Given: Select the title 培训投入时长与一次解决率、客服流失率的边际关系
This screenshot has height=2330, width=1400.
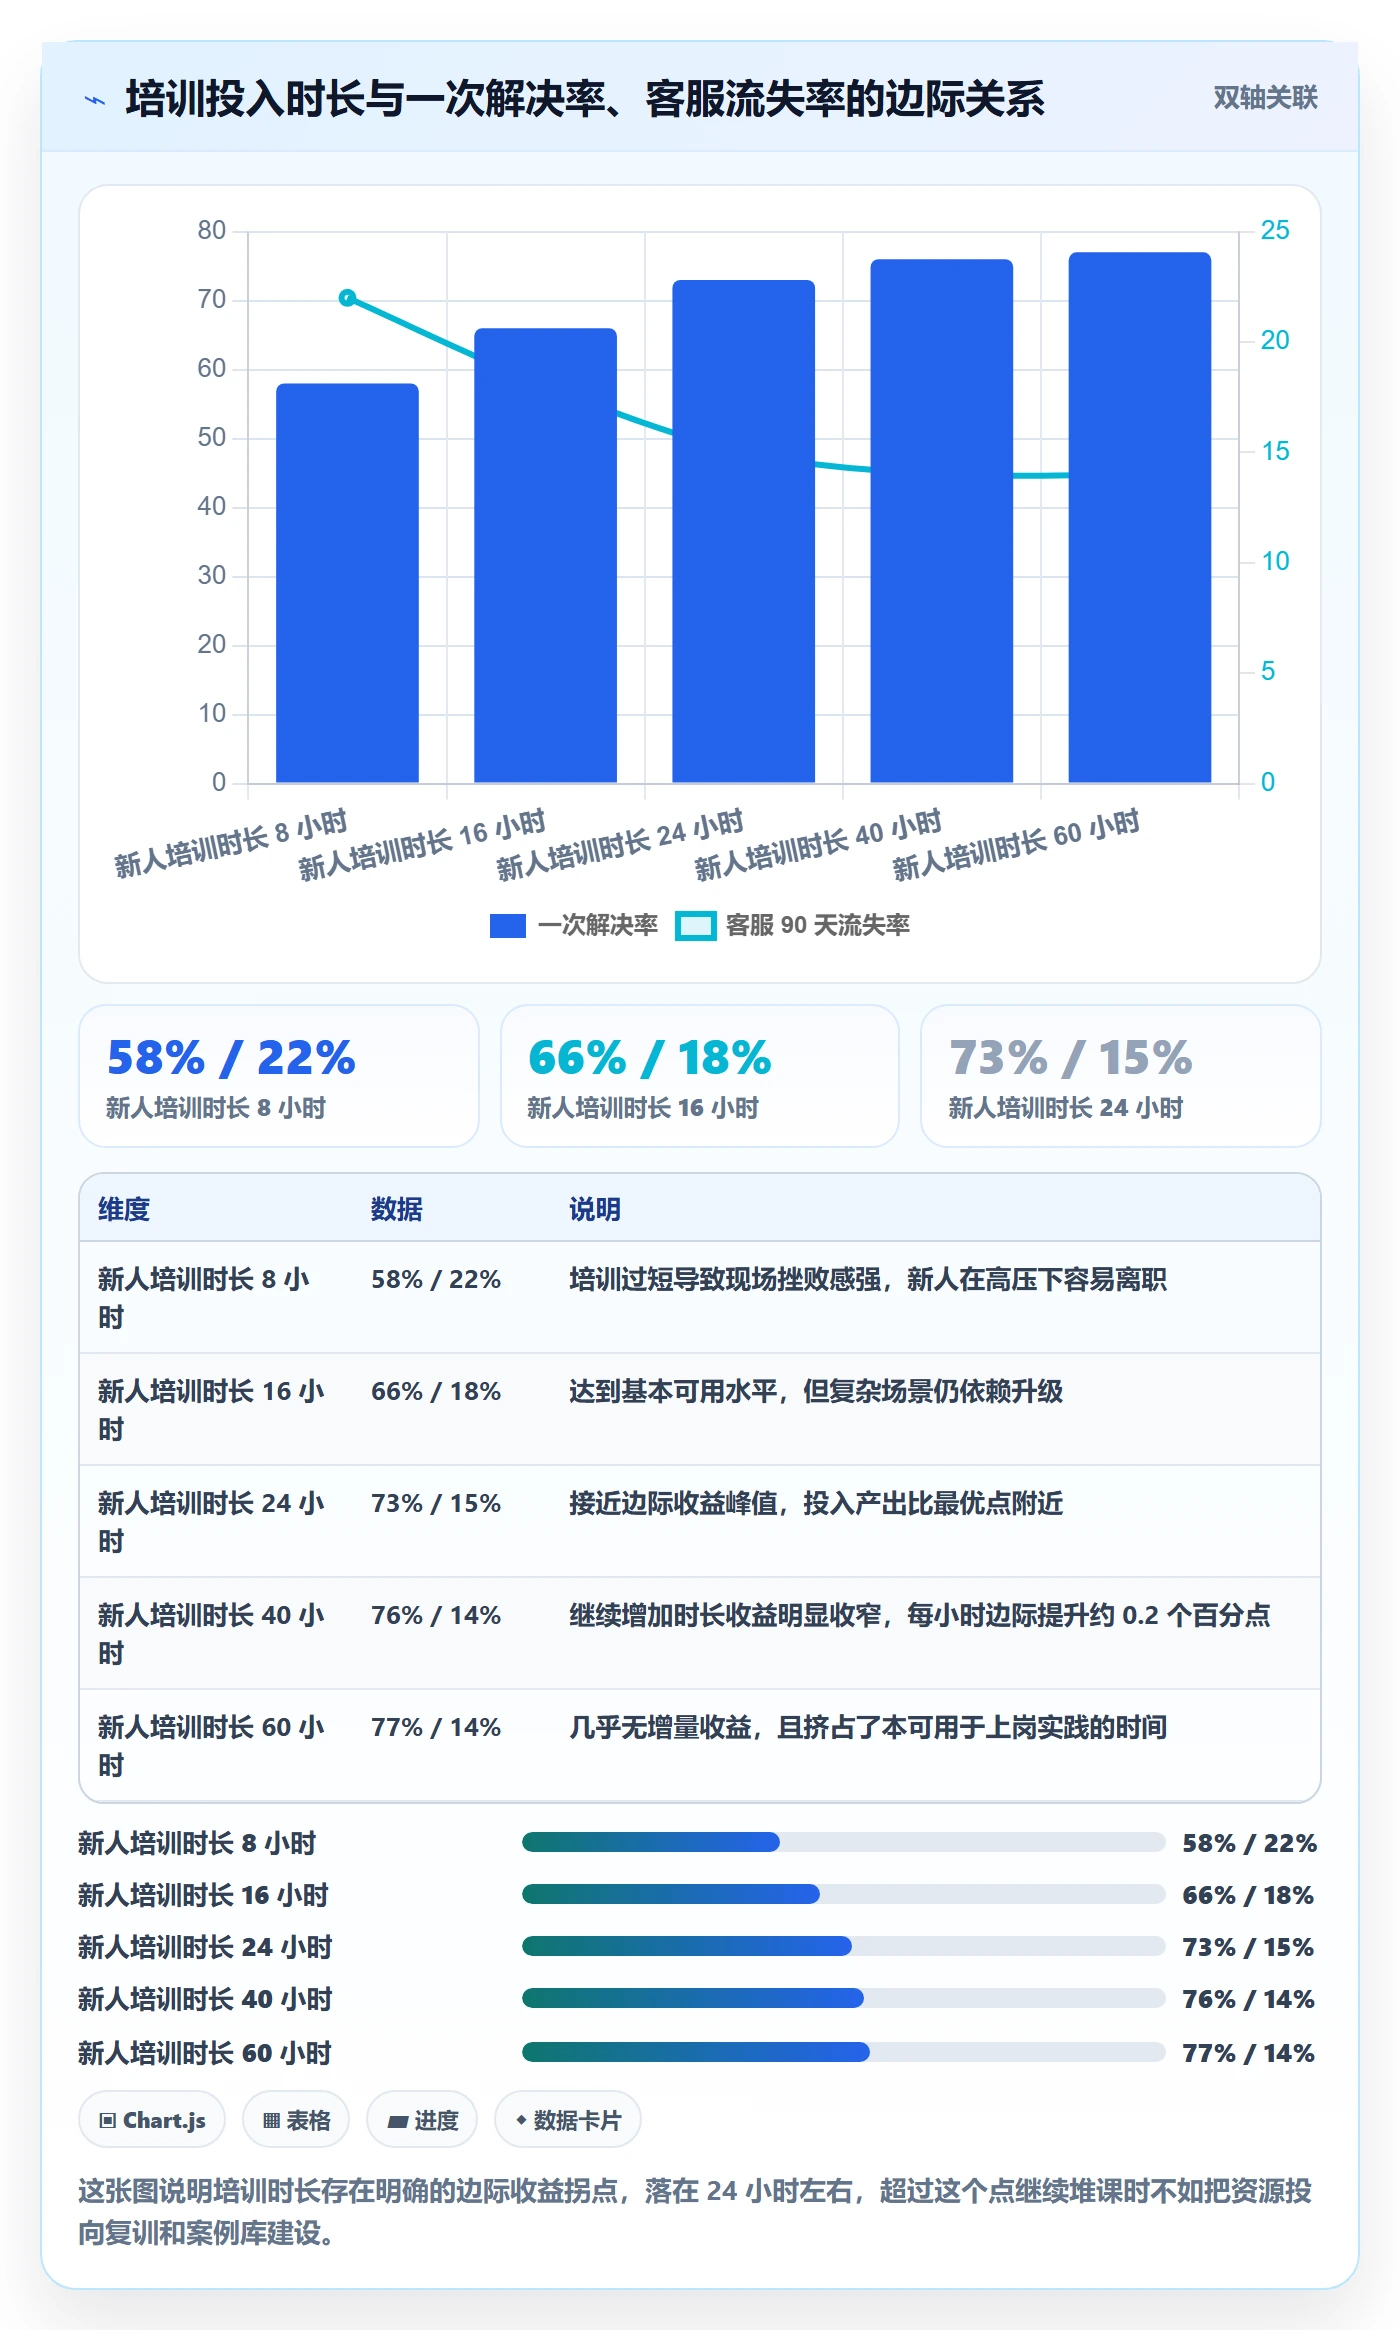Looking at the screenshot, I should click(585, 99).
